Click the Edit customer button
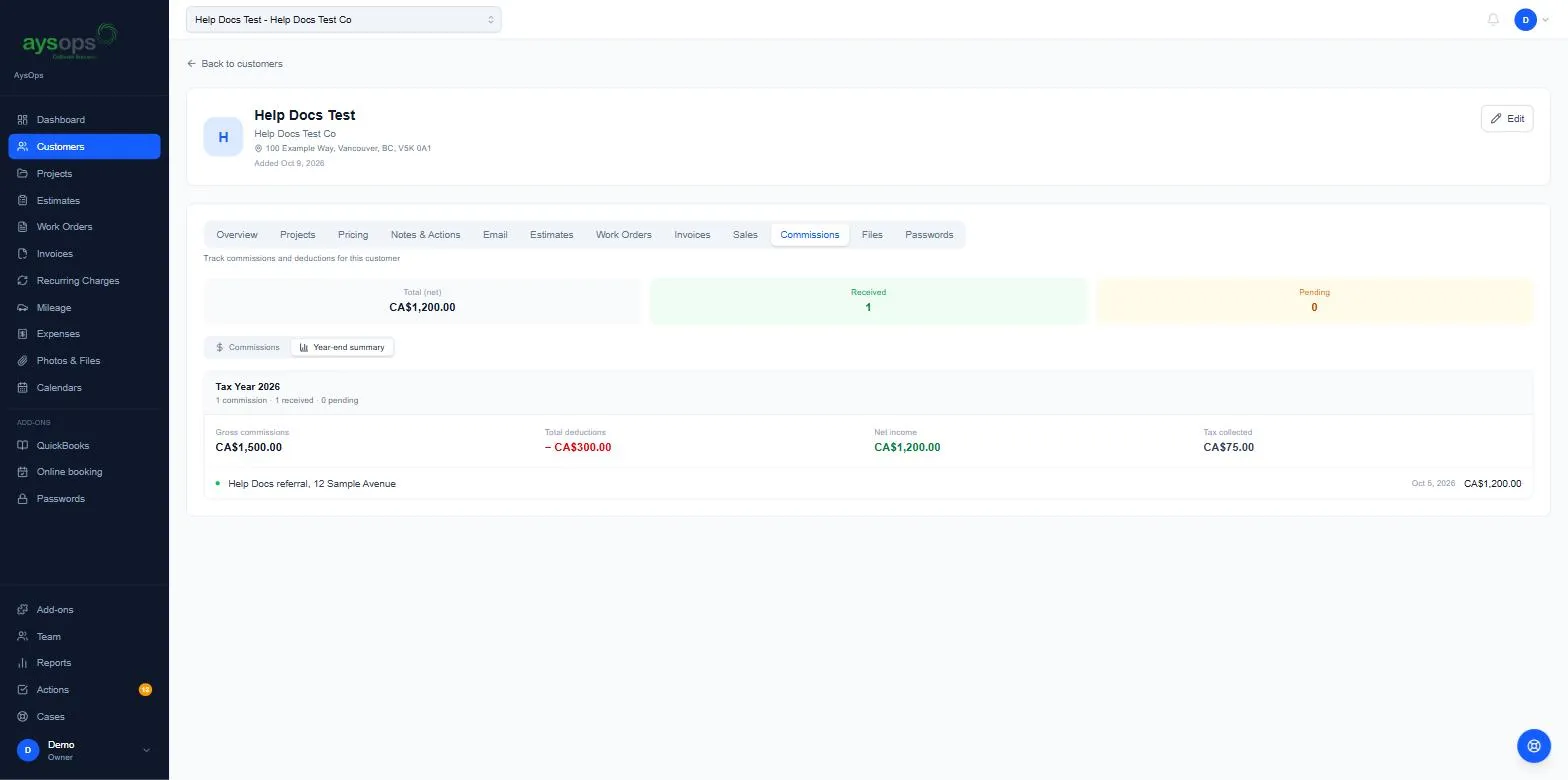The height and width of the screenshot is (780, 1568). click(1507, 118)
